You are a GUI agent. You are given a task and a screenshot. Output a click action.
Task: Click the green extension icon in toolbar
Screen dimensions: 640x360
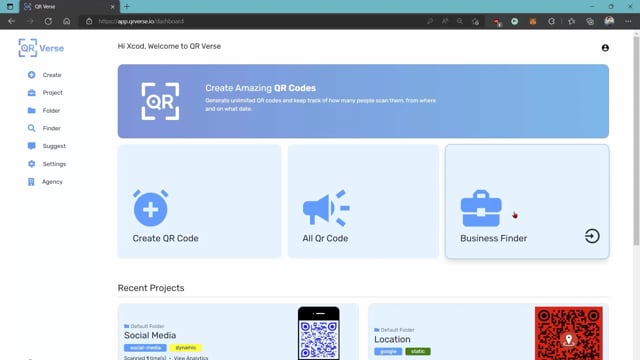515,21
